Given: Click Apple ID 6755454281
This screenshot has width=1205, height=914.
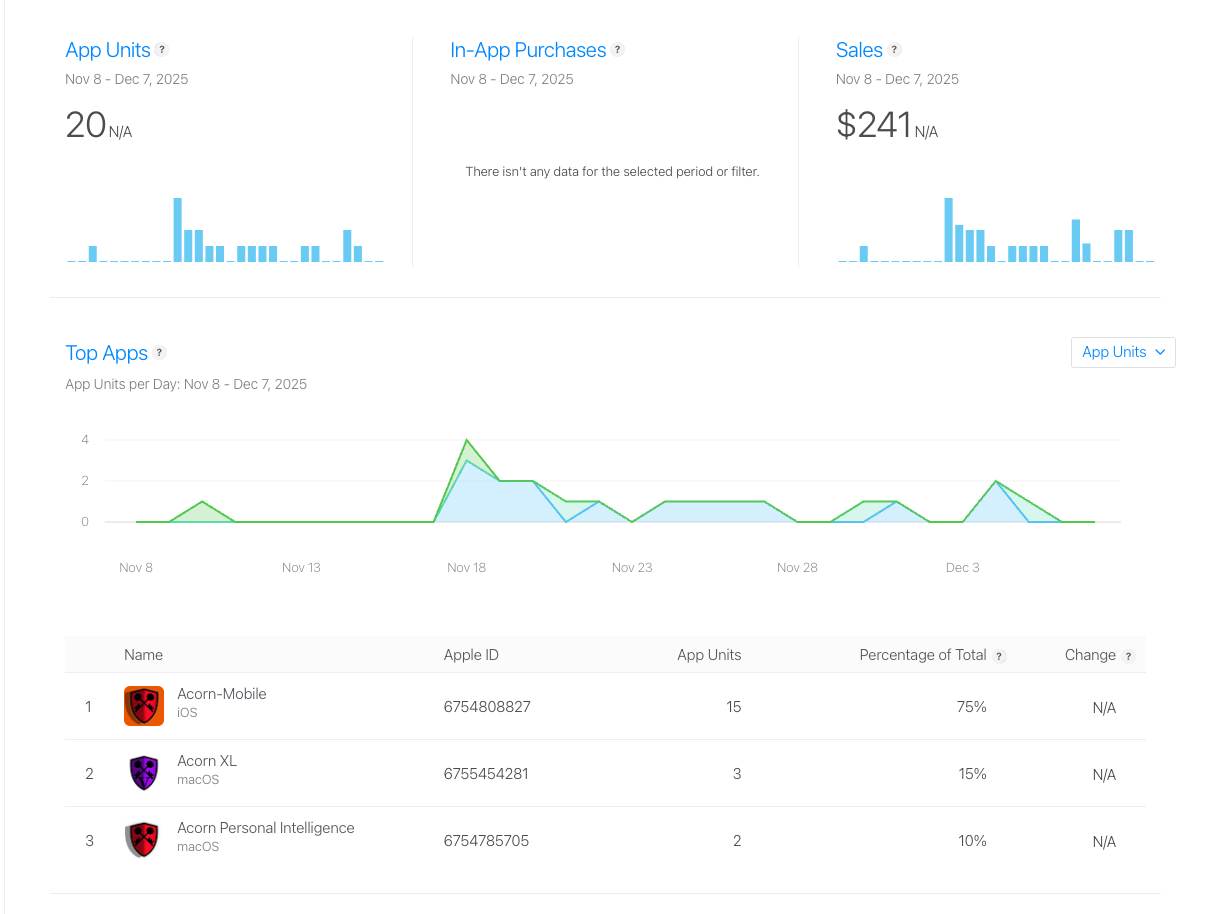Looking at the screenshot, I should click(486, 774).
